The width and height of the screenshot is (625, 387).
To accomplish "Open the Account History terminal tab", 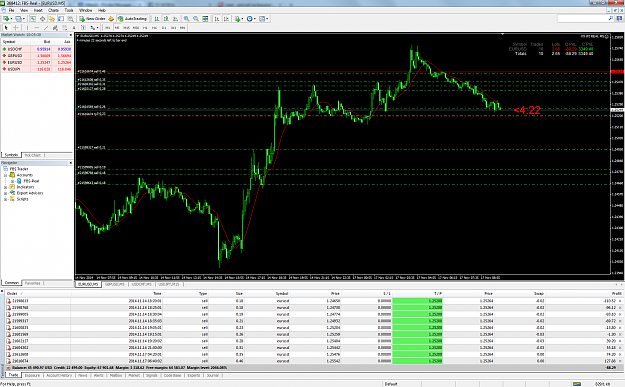I will [59, 375].
